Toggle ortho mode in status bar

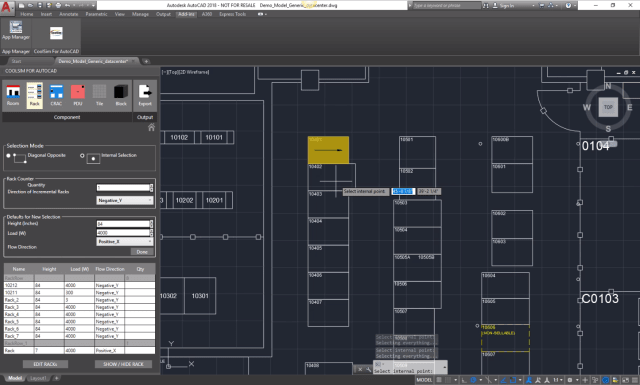(x=464, y=380)
